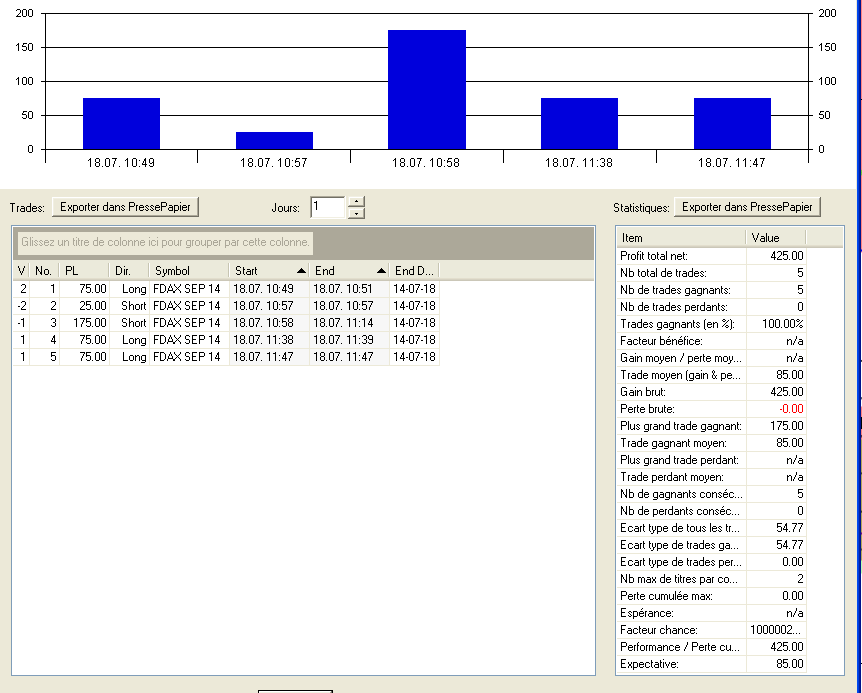Click the Trades Exporter dans PressePapier button
The height and width of the screenshot is (693, 862).
point(126,207)
